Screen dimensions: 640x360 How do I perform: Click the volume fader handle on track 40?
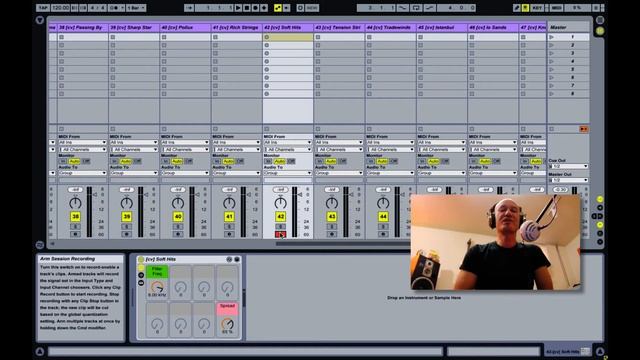pyautogui.click(x=198, y=195)
